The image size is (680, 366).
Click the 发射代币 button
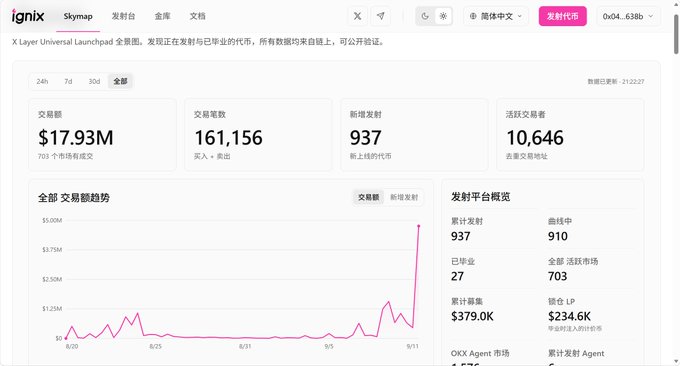(x=562, y=16)
